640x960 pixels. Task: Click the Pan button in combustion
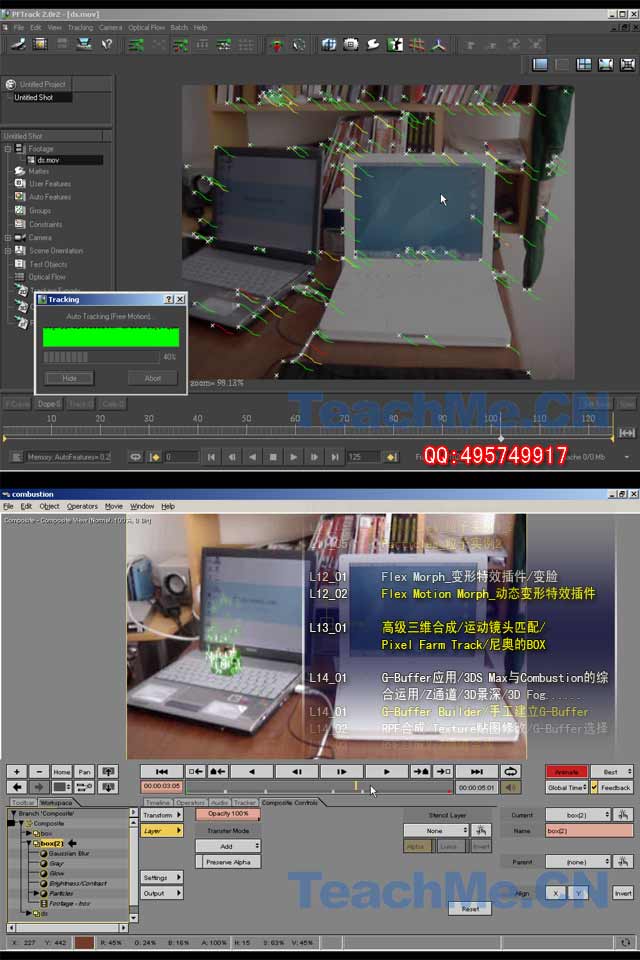click(85, 771)
